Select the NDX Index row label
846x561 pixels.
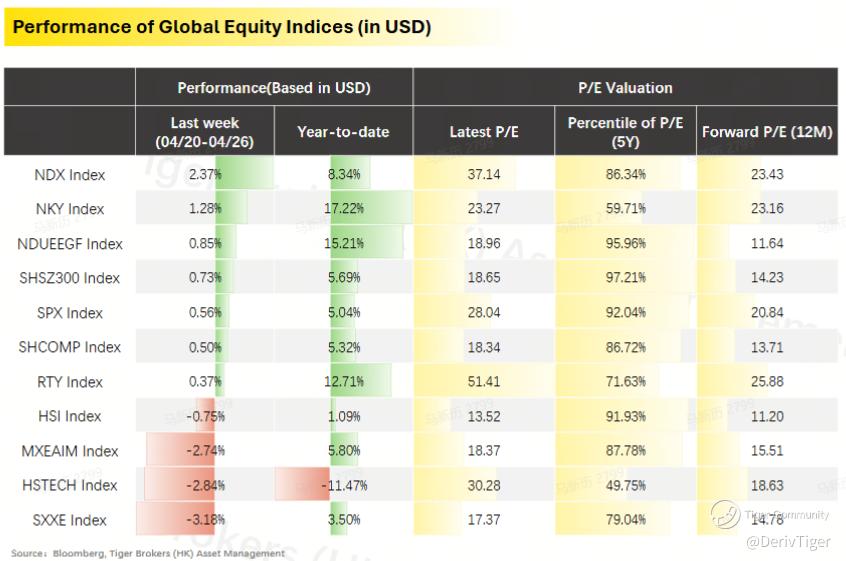tap(70, 175)
